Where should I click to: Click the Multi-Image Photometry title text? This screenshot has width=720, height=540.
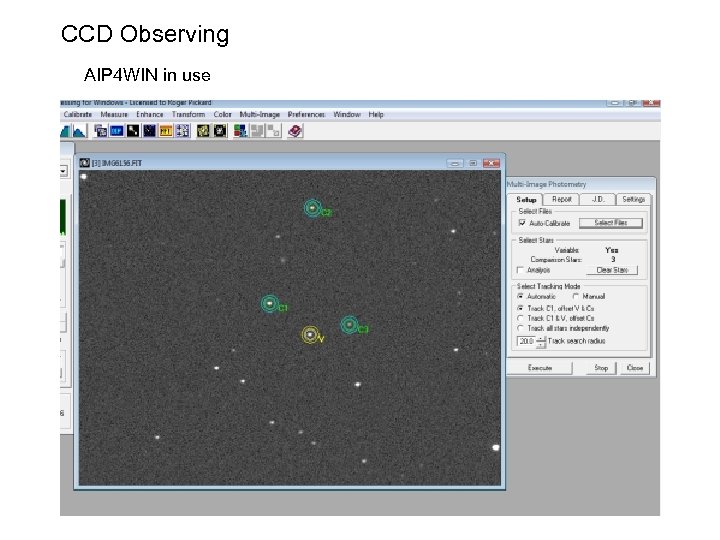point(546,185)
